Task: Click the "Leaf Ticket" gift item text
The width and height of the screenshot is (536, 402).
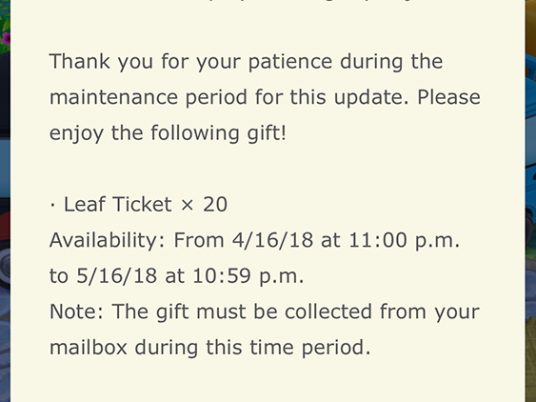Action: [x=118, y=204]
